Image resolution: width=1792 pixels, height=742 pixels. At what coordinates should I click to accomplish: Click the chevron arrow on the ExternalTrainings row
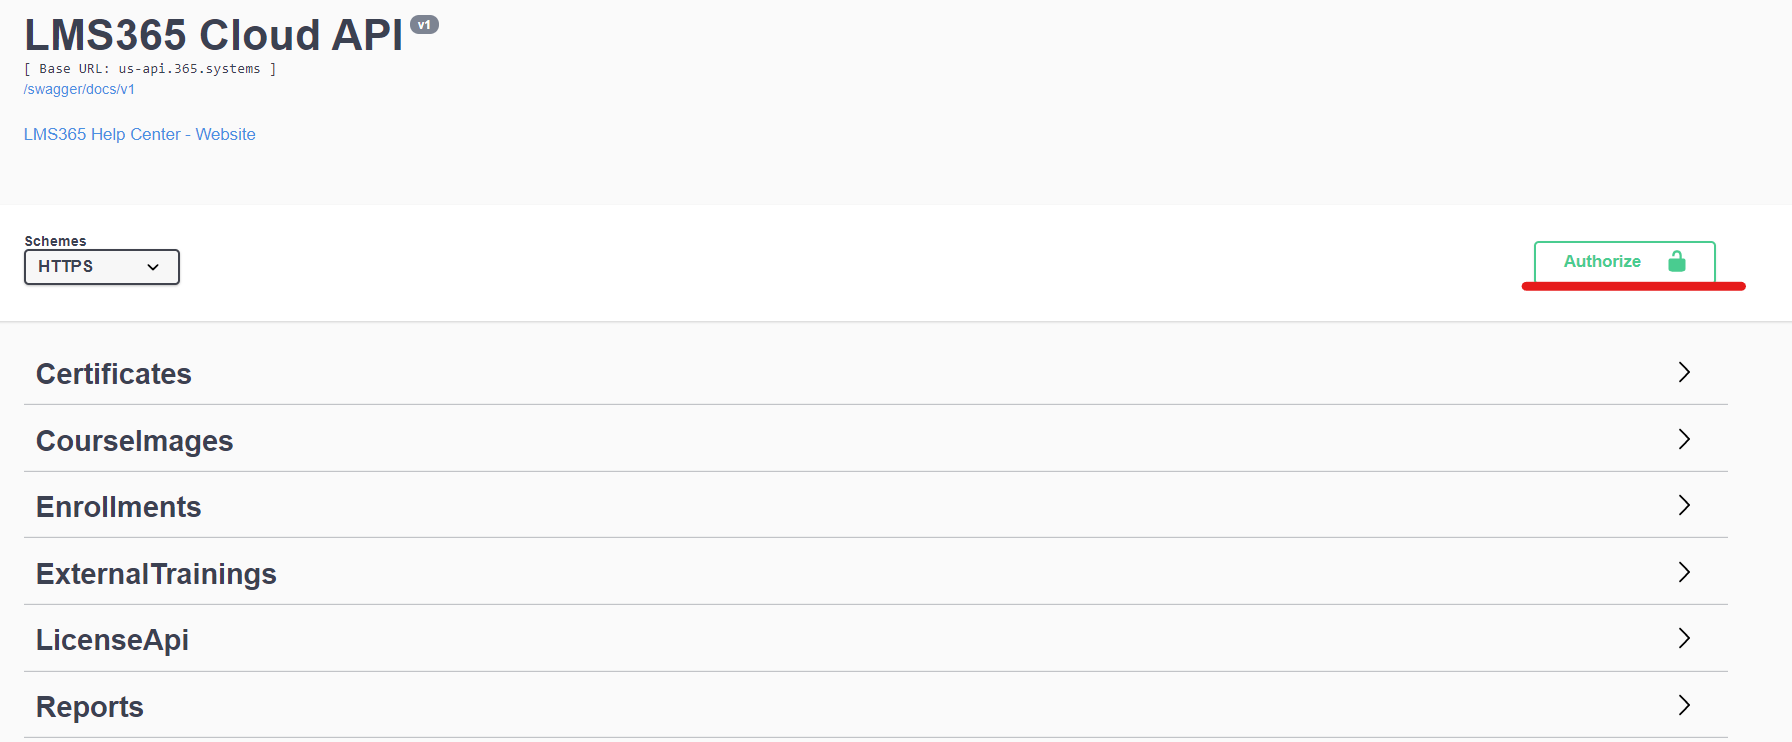pyautogui.click(x=1684, y=572)
